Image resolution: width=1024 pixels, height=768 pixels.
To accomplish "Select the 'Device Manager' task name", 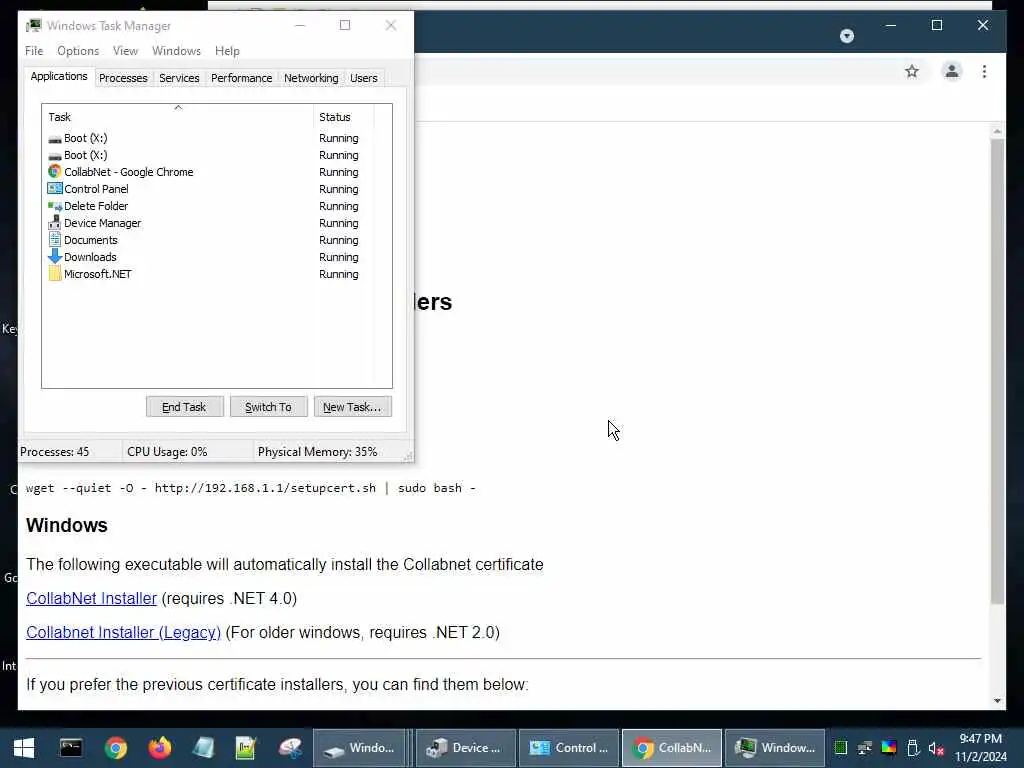I will pyautogui.click(x=103, y=223).
